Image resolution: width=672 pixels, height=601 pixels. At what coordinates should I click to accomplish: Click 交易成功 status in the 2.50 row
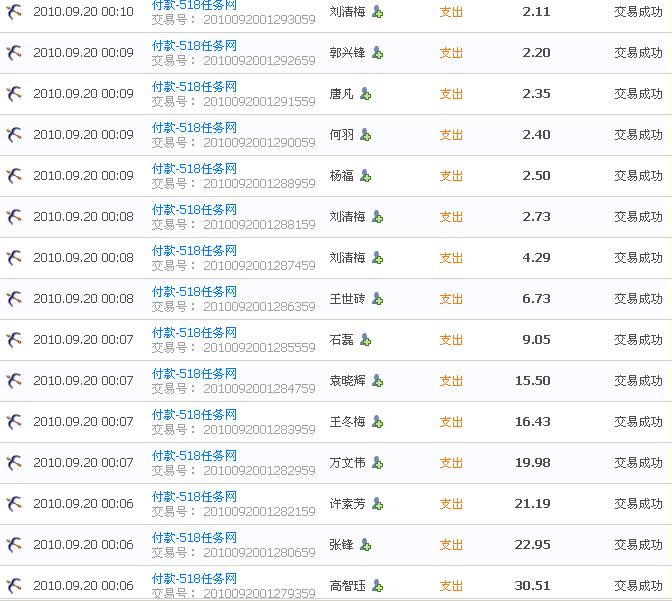click(x=638, y=176)
